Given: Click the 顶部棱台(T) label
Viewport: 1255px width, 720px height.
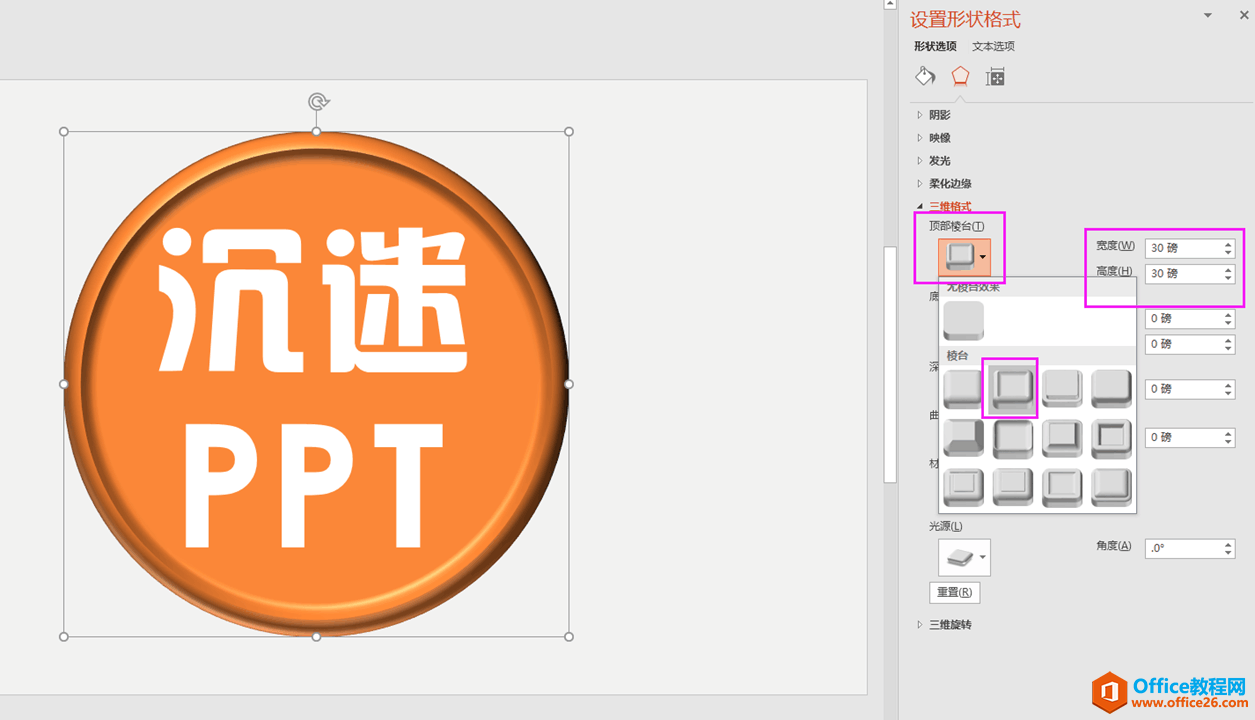Looking at the screenshot, I should [957, 226].
